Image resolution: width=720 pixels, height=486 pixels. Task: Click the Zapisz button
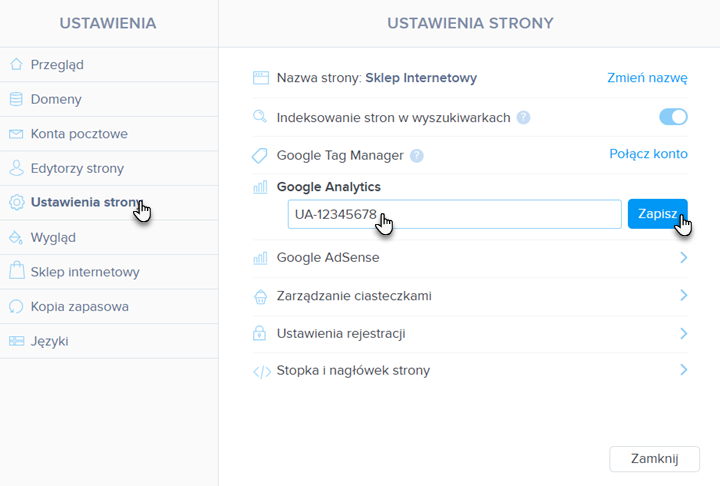click(x=658, y=214)
